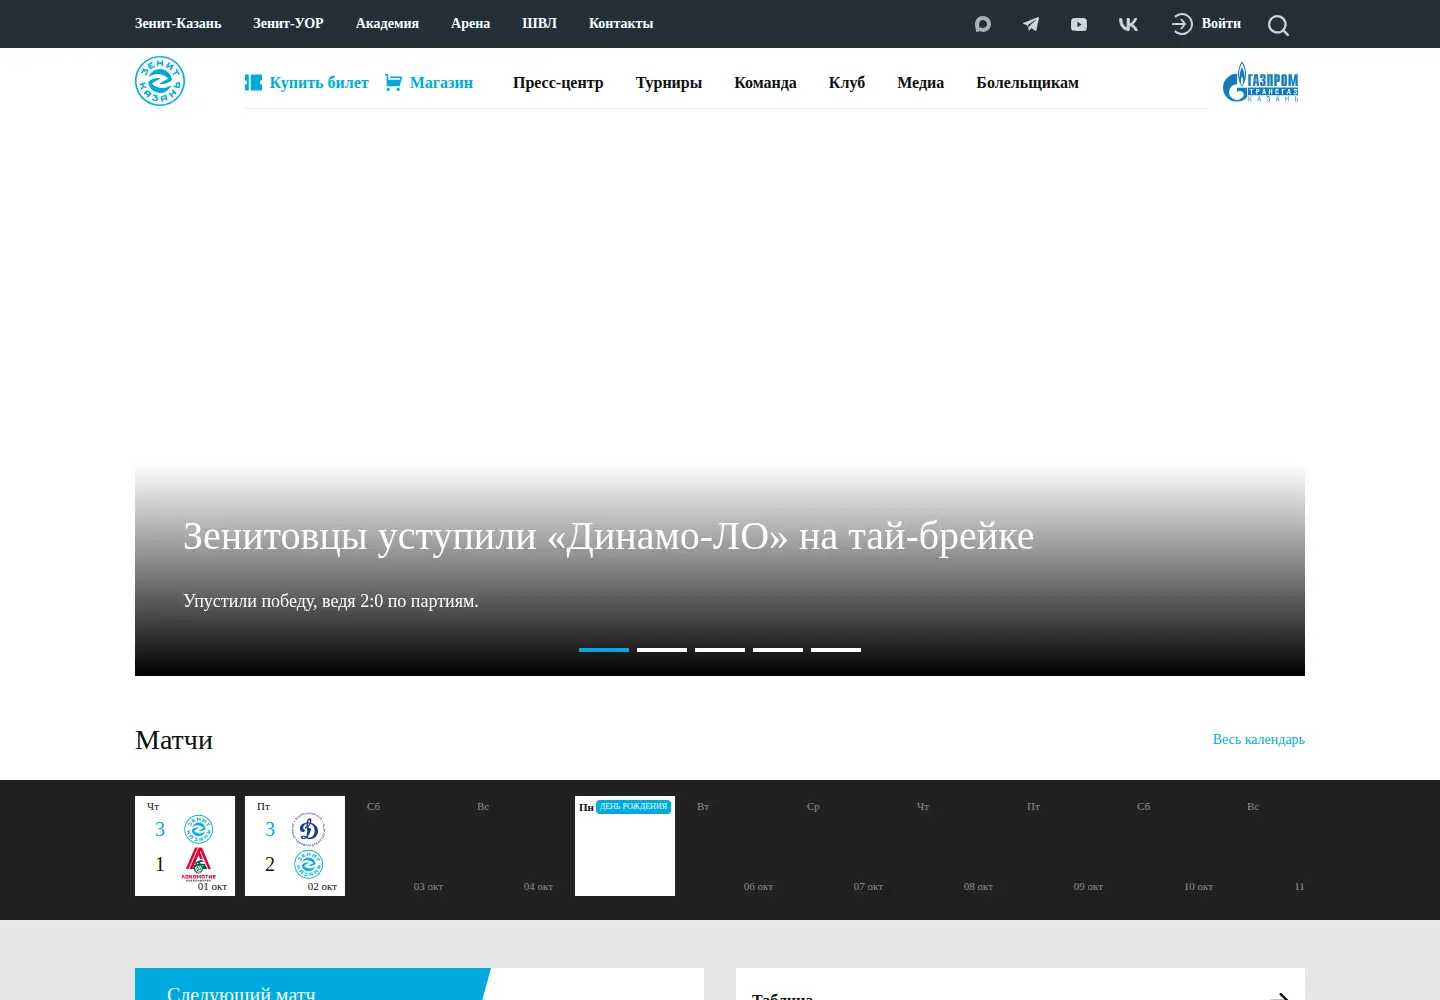
Task: Open the Зенит-Казань top menu item
Action: tap(178, 23)
